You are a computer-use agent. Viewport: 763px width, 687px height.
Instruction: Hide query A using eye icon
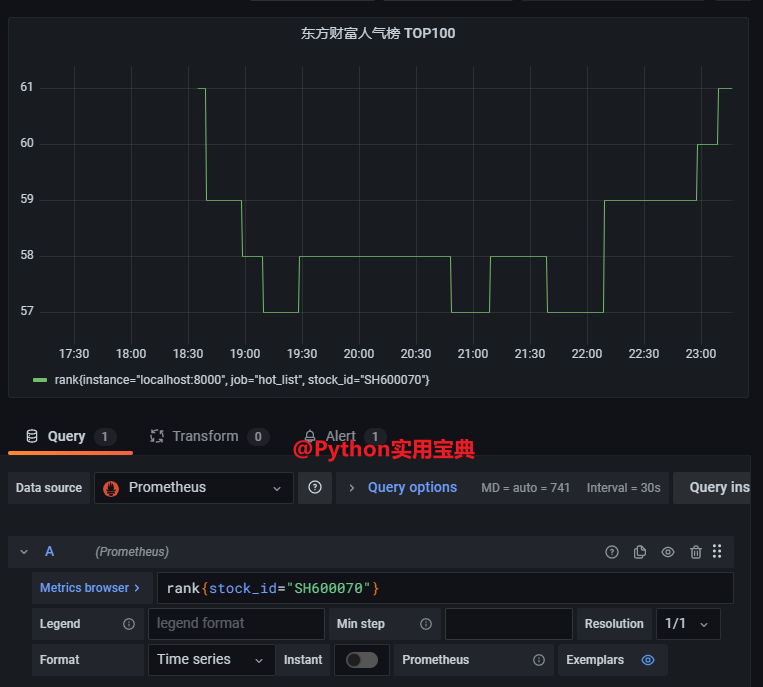pos(668,552)
